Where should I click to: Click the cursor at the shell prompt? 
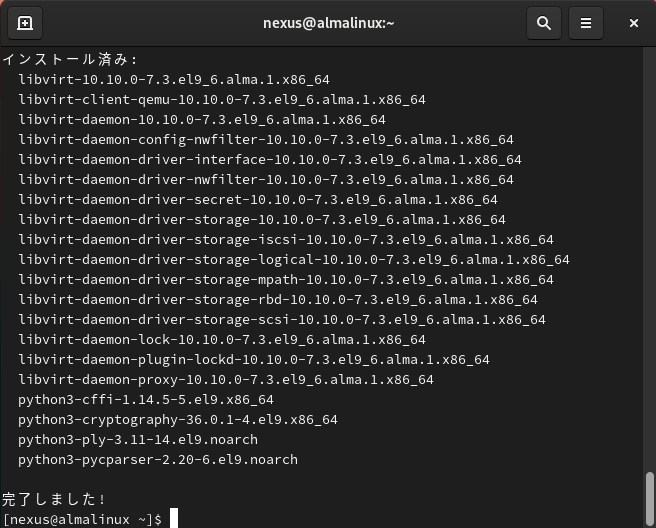click(173, 519)
